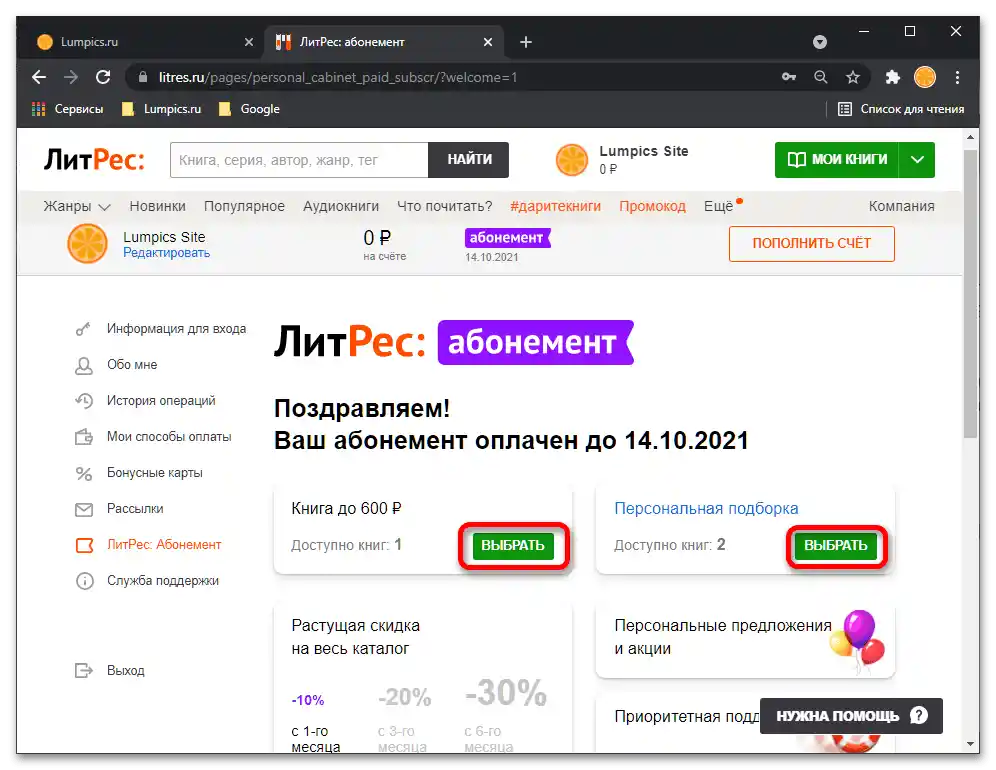Open the saved passwords key icon
This screenshot has width=996, height=770.
tap(789, 78)
